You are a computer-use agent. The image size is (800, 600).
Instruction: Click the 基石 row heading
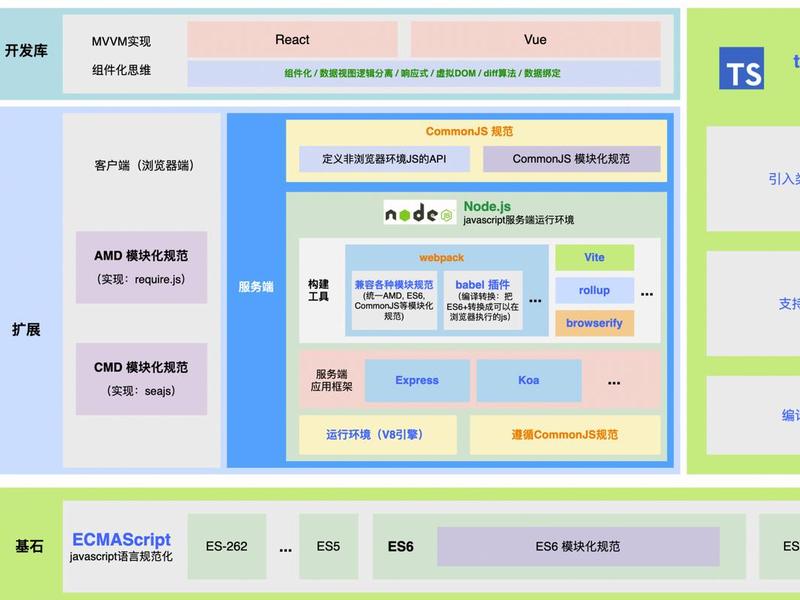29,546
